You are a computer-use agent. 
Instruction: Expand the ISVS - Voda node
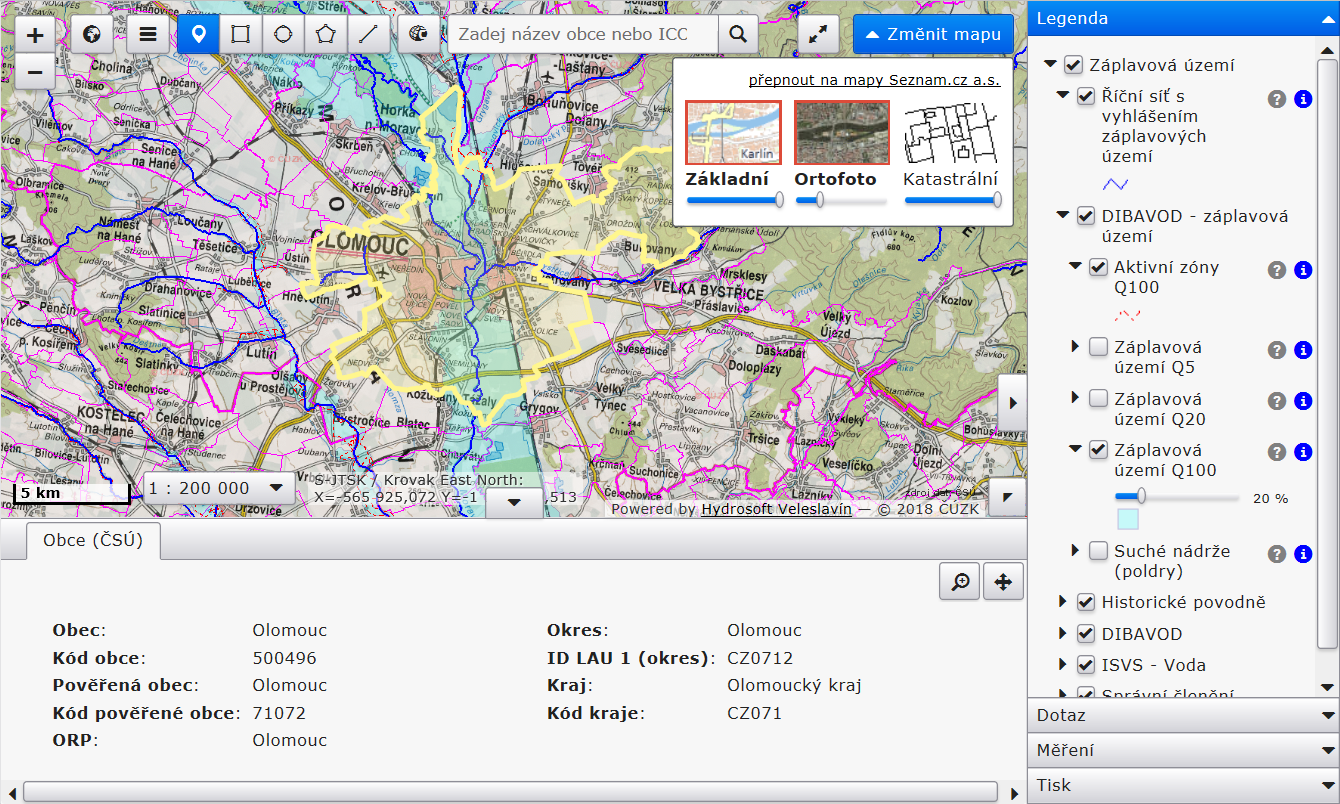coord(1063,665)
